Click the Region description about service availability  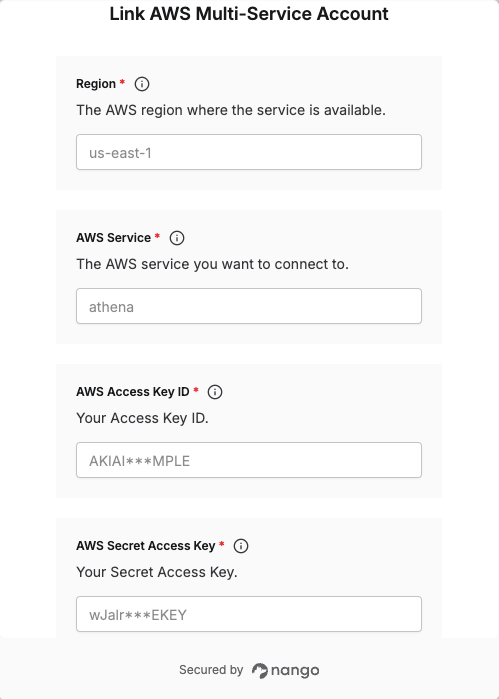(231, 110)
